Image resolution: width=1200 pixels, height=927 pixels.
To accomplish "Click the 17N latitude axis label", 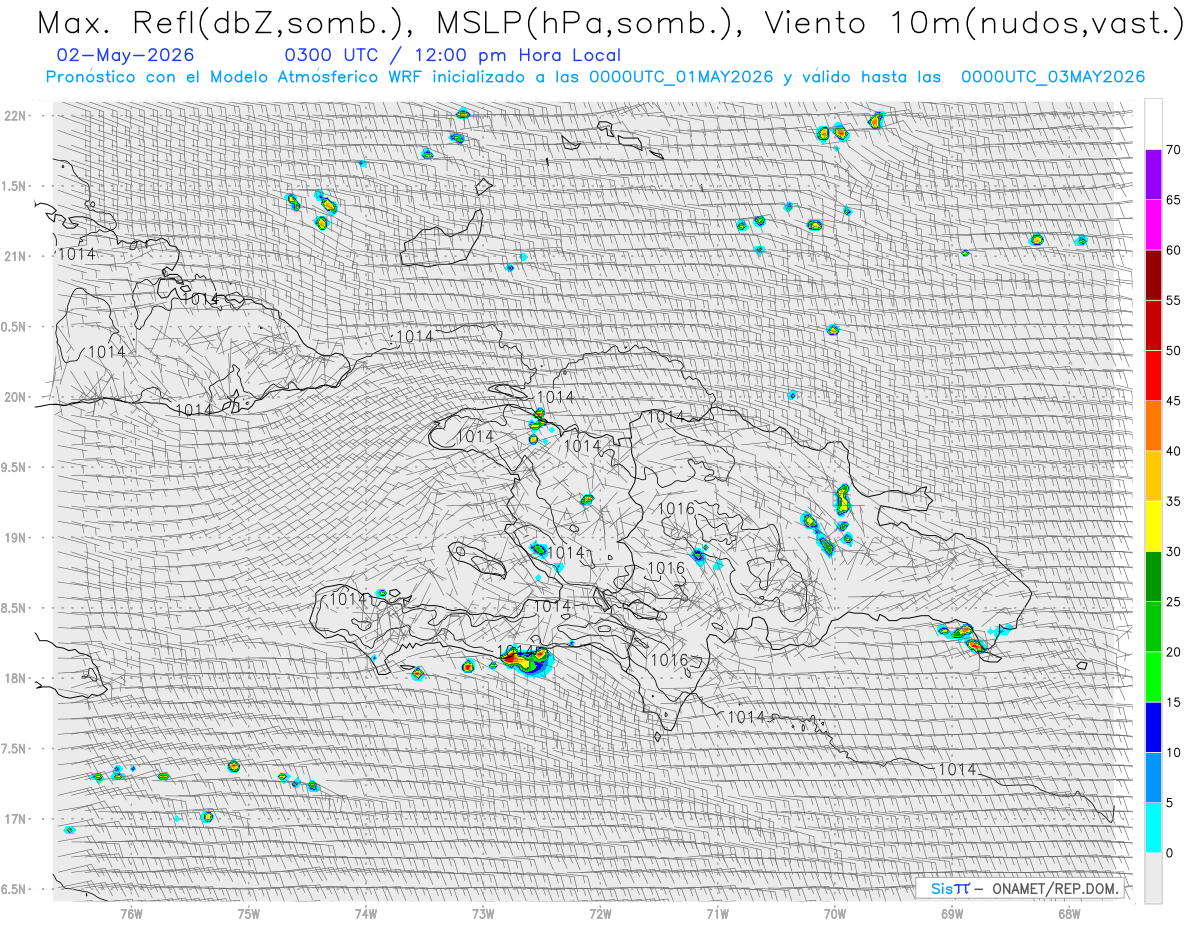I will (17, 819).
